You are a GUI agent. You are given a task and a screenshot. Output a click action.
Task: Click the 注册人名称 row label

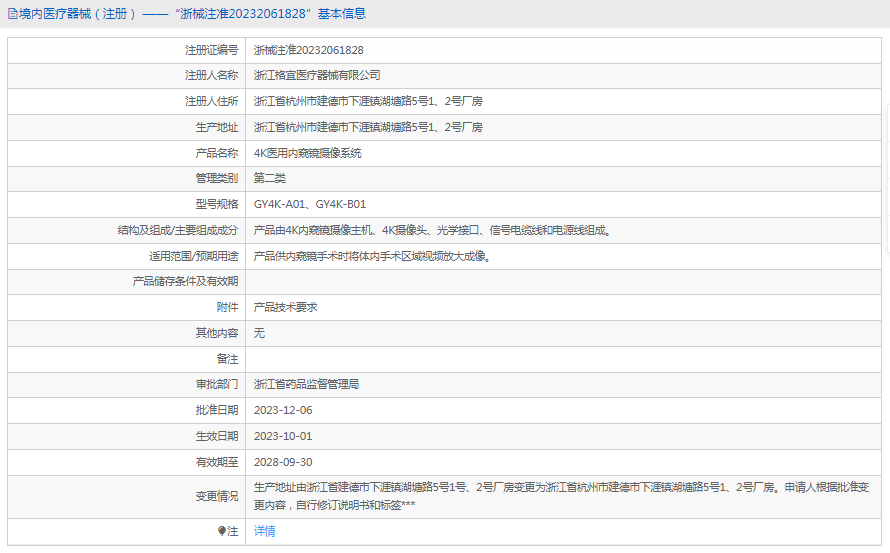point(212,75)
